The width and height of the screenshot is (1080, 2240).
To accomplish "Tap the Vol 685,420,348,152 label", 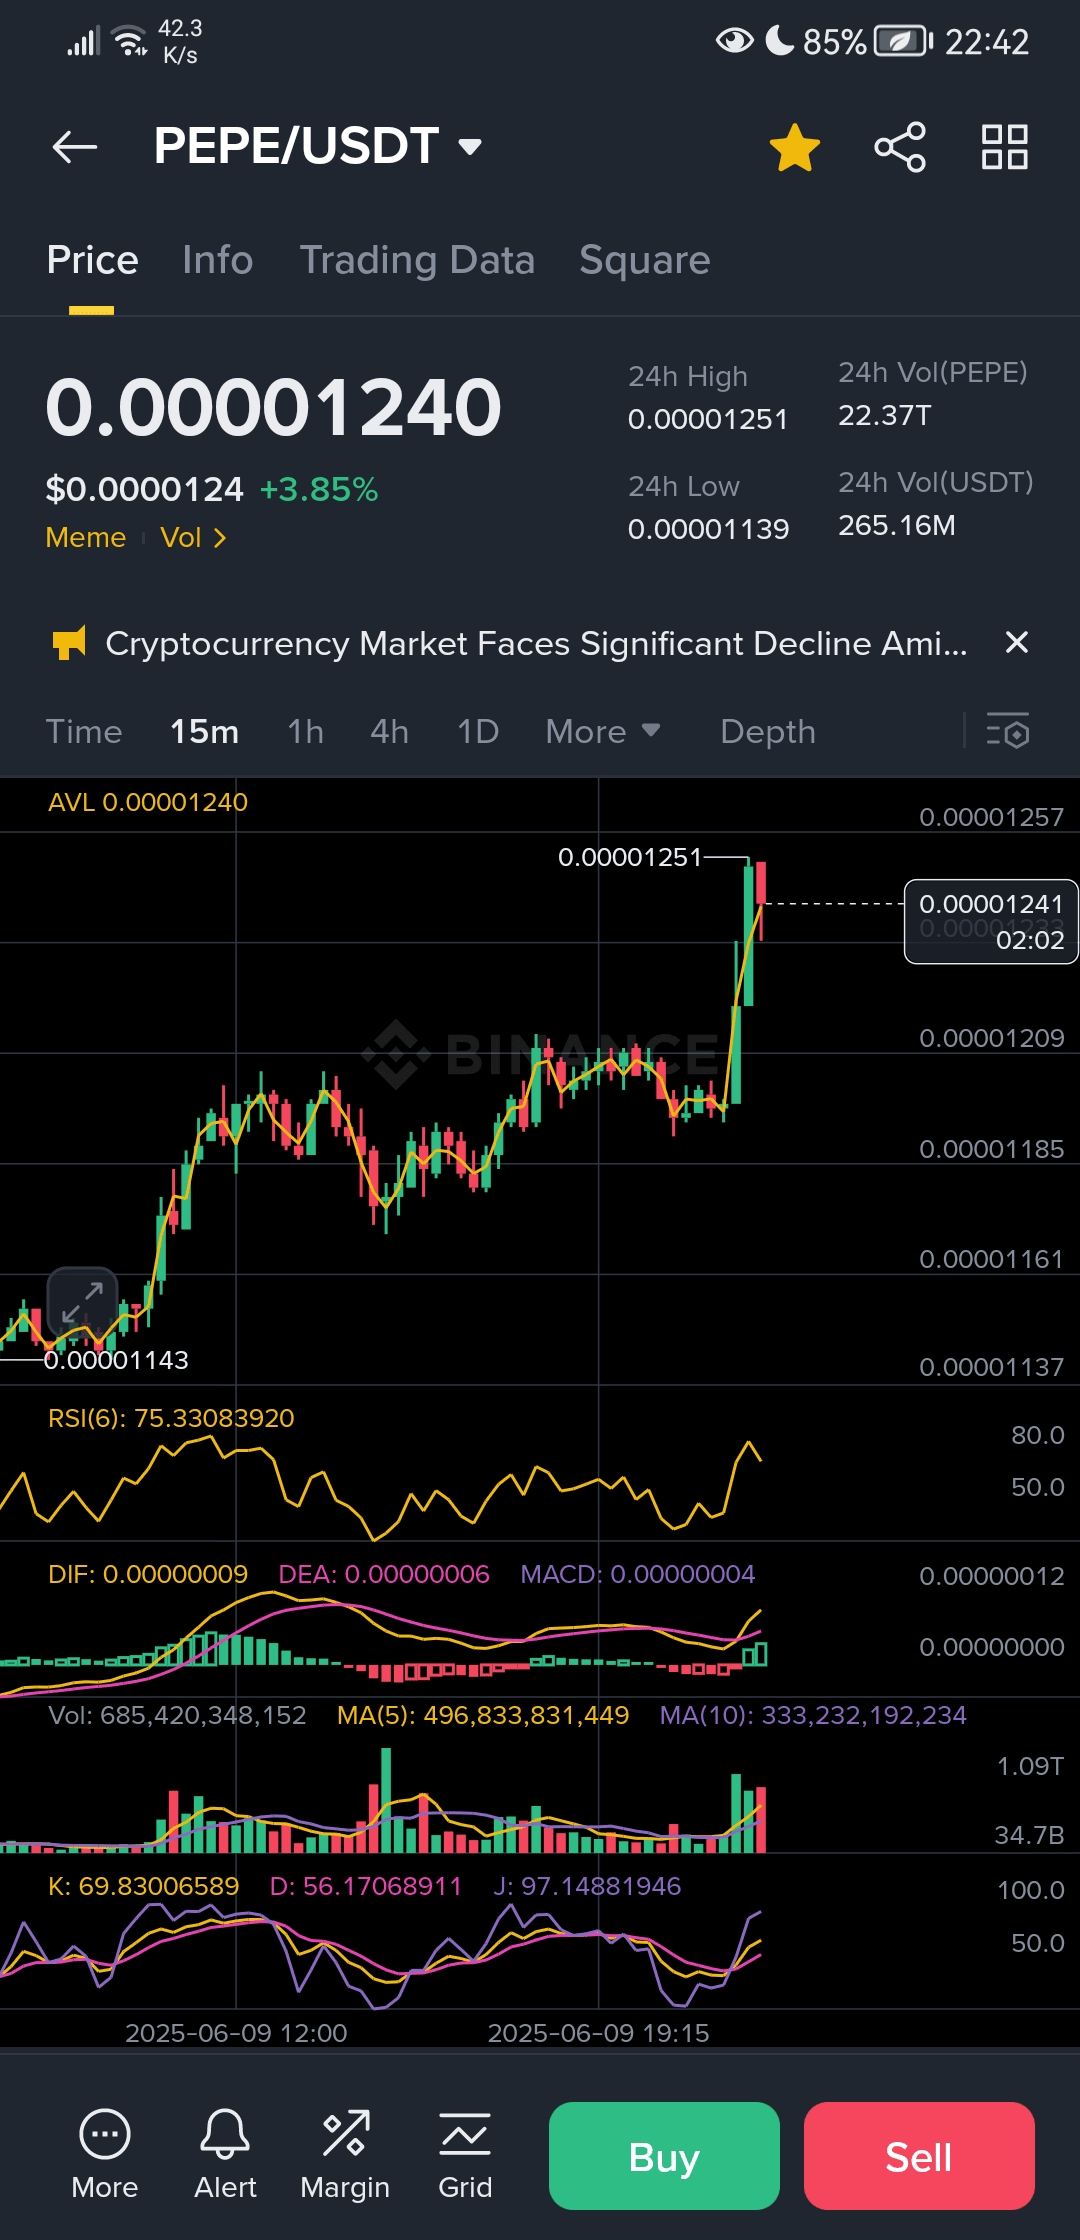I will pyautogui.click(x=178, y=1715).
